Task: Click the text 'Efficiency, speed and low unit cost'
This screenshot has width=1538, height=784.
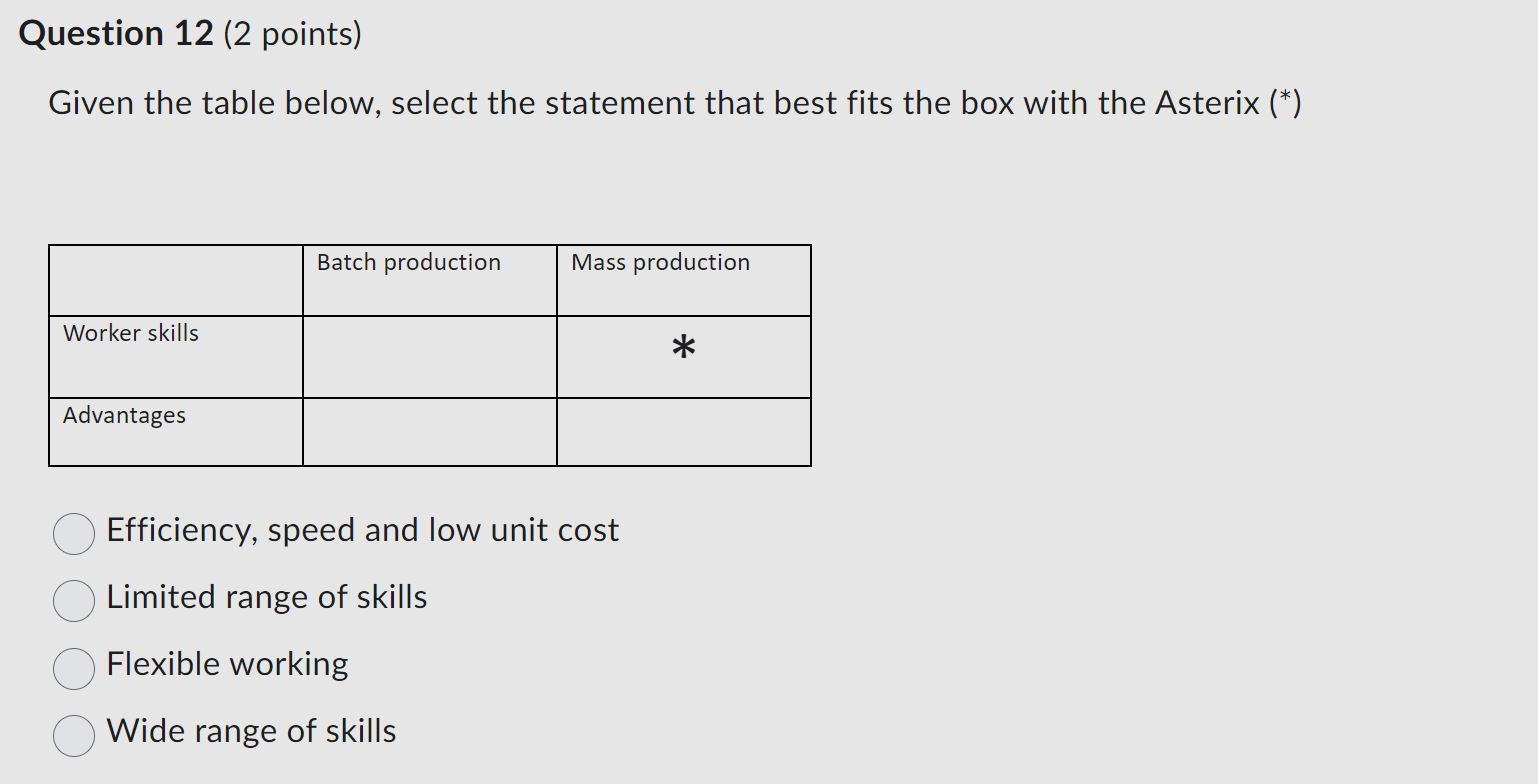Action: click(362, 531)
